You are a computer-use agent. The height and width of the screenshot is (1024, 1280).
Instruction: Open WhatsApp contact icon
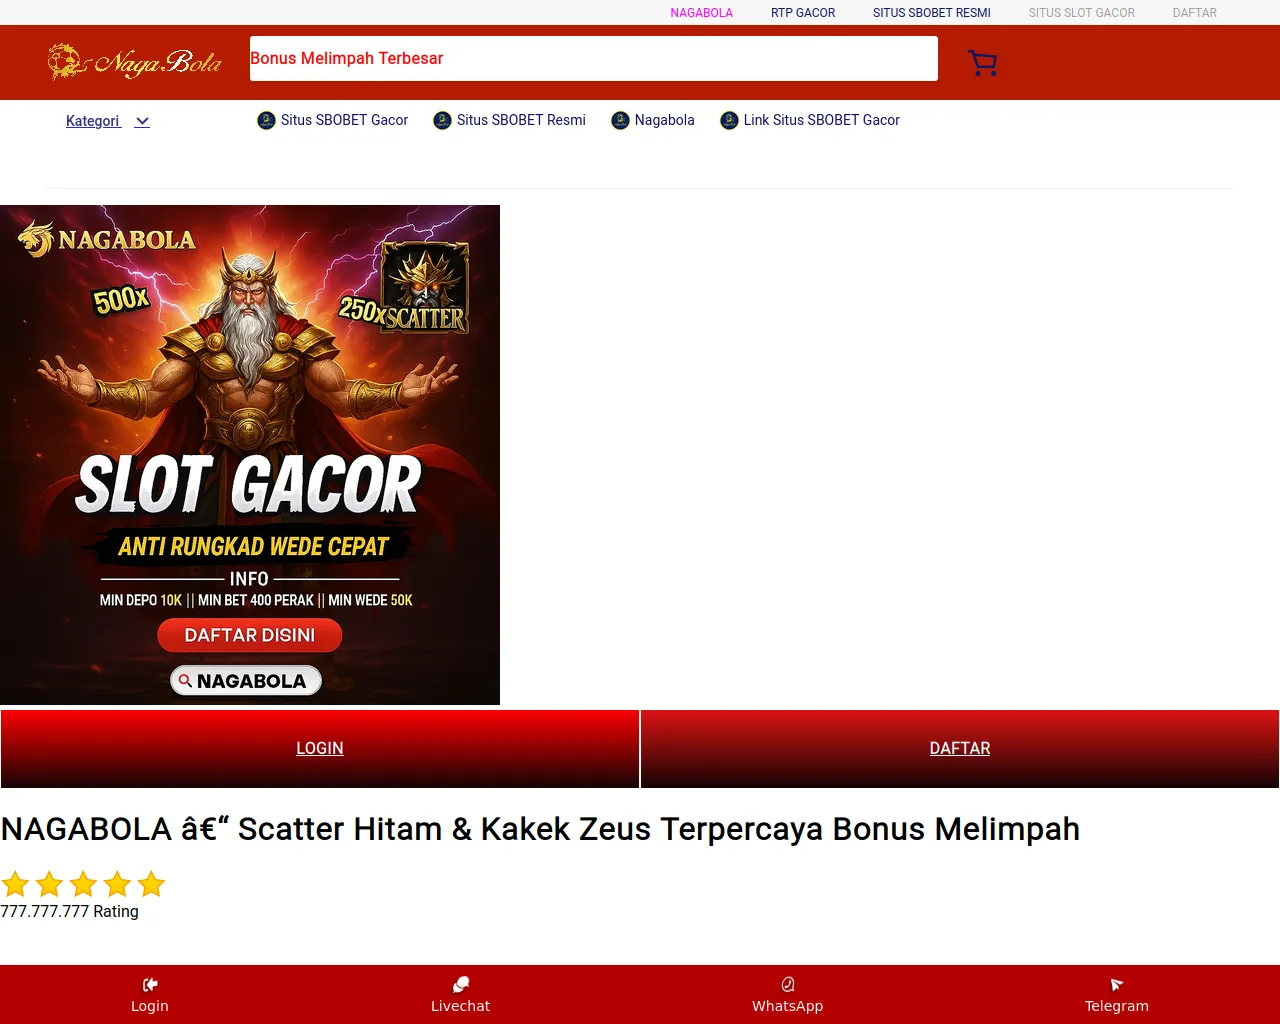click(x=788, y=984)
